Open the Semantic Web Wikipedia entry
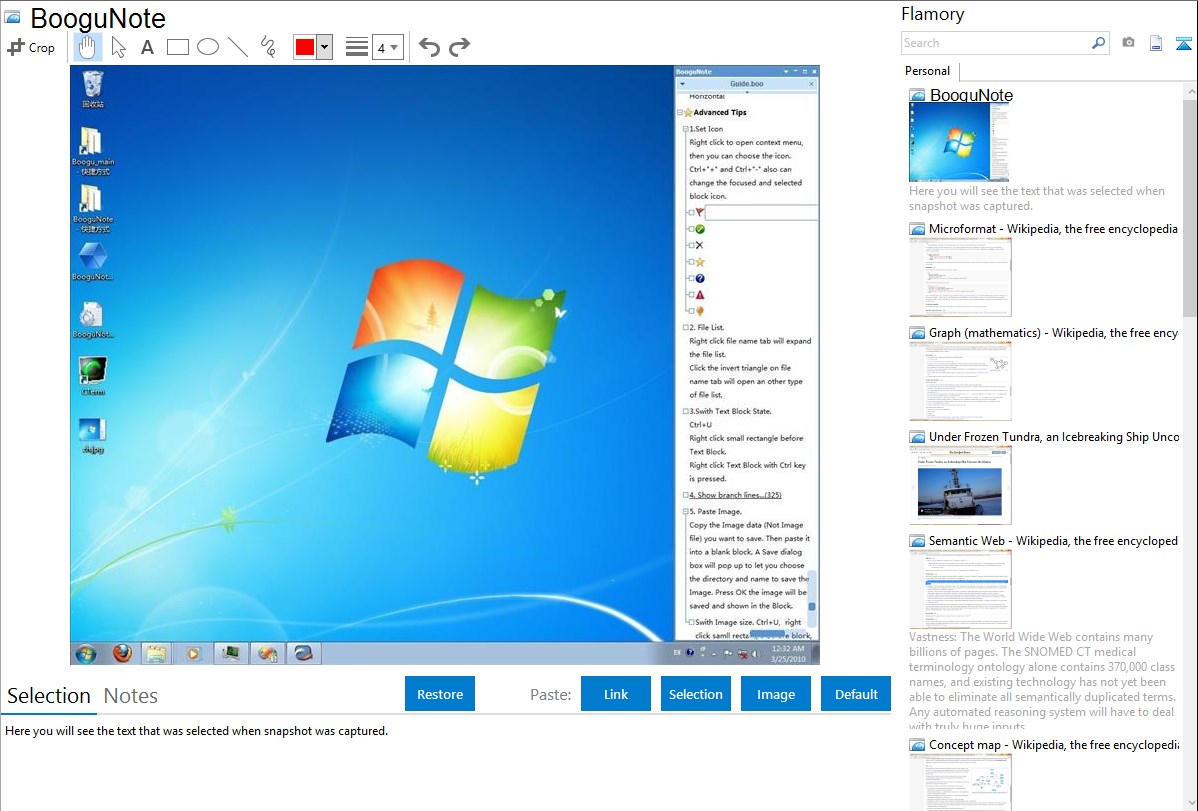The image size is (1198, 811). pyautogui.click(x=1053, y=540)
